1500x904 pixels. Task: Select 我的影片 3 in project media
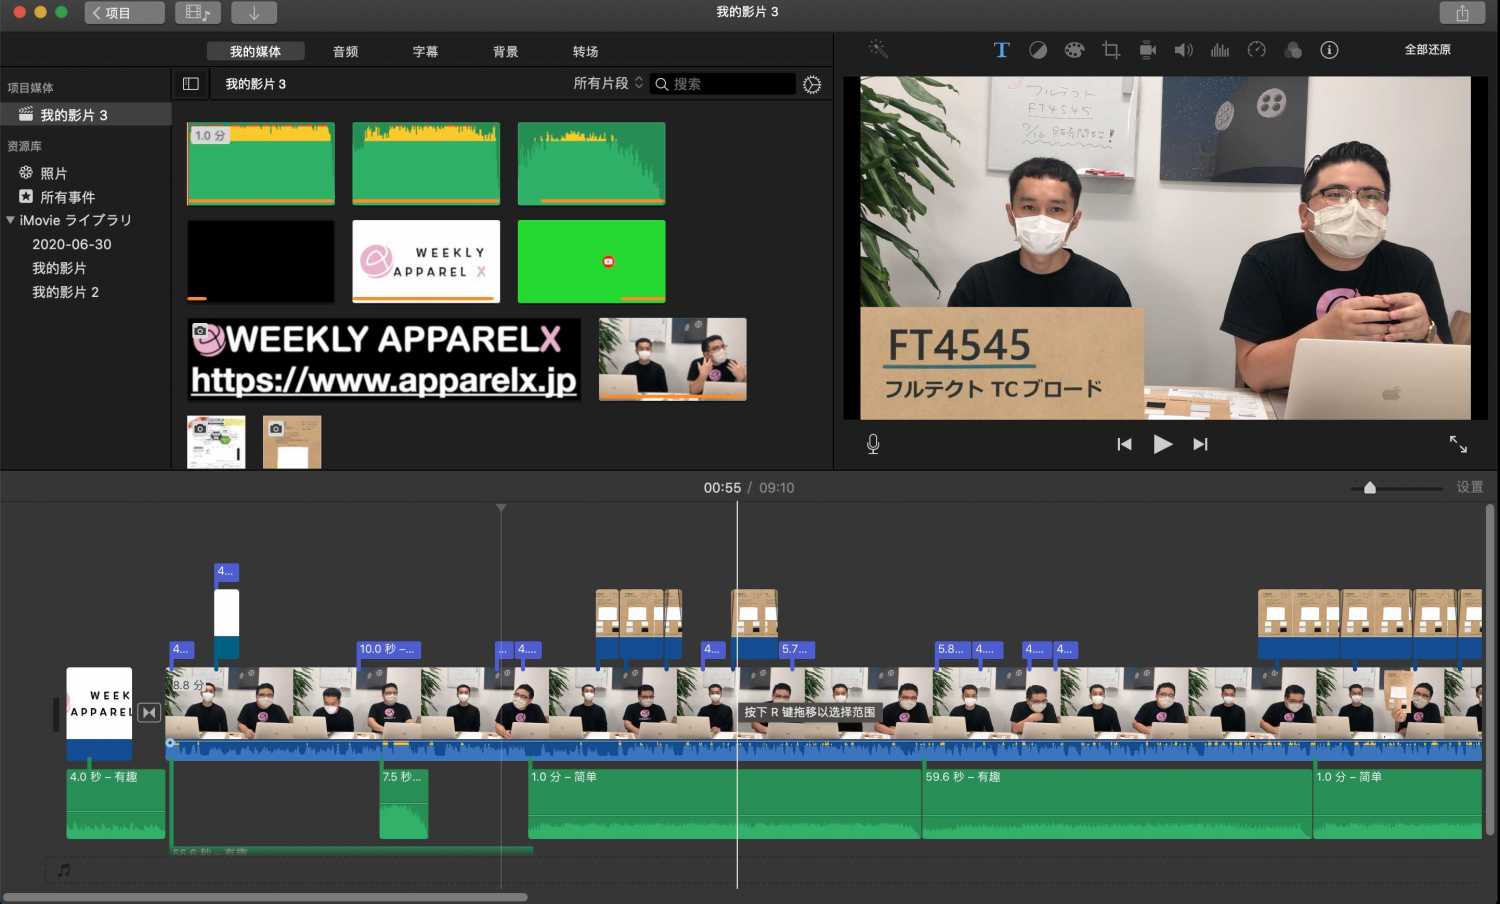pos(86,115)
